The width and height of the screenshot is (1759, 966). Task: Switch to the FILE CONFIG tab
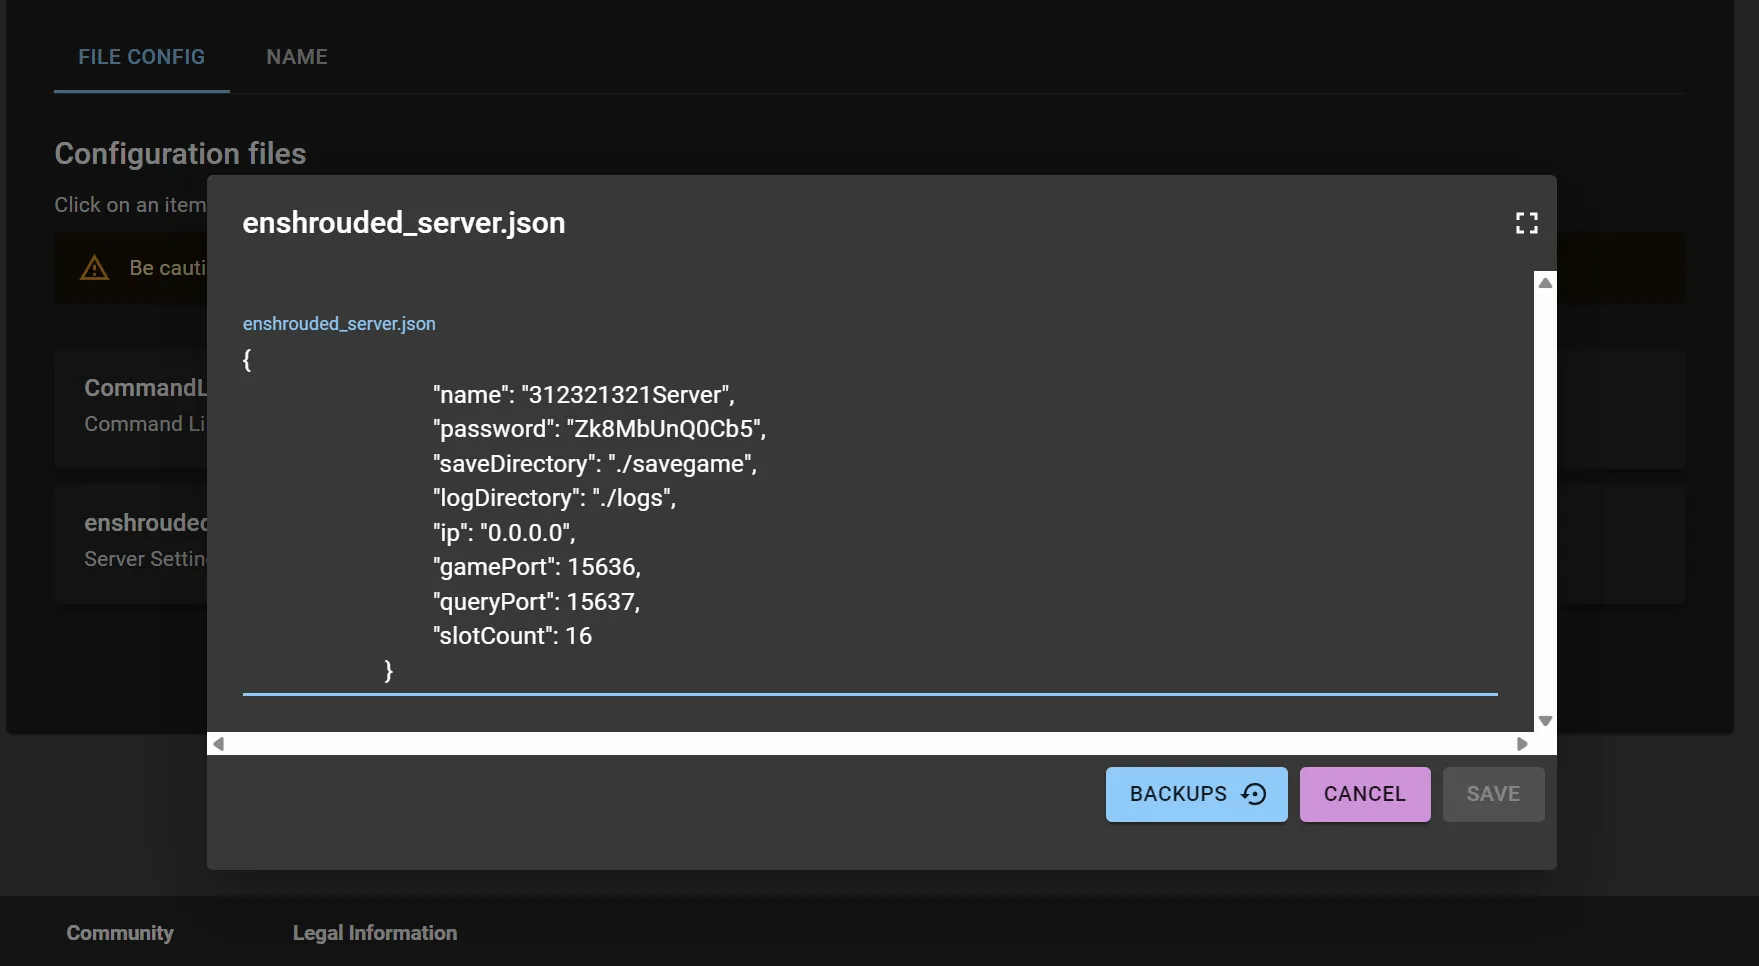click(x=142, y=57)
